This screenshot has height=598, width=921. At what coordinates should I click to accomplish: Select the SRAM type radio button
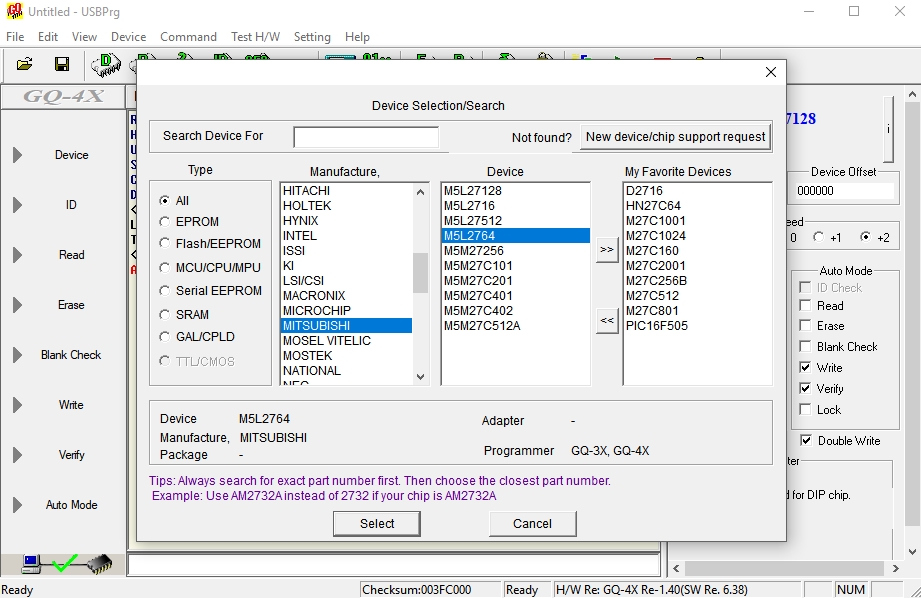coord(164,315)
